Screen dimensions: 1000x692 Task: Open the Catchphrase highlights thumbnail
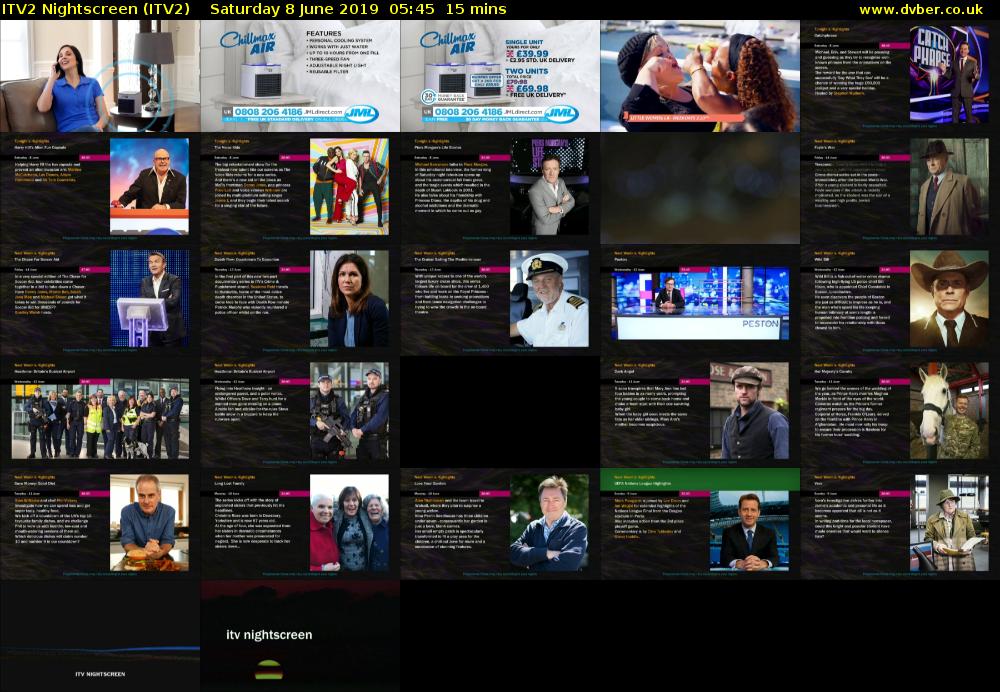(900, 76)
